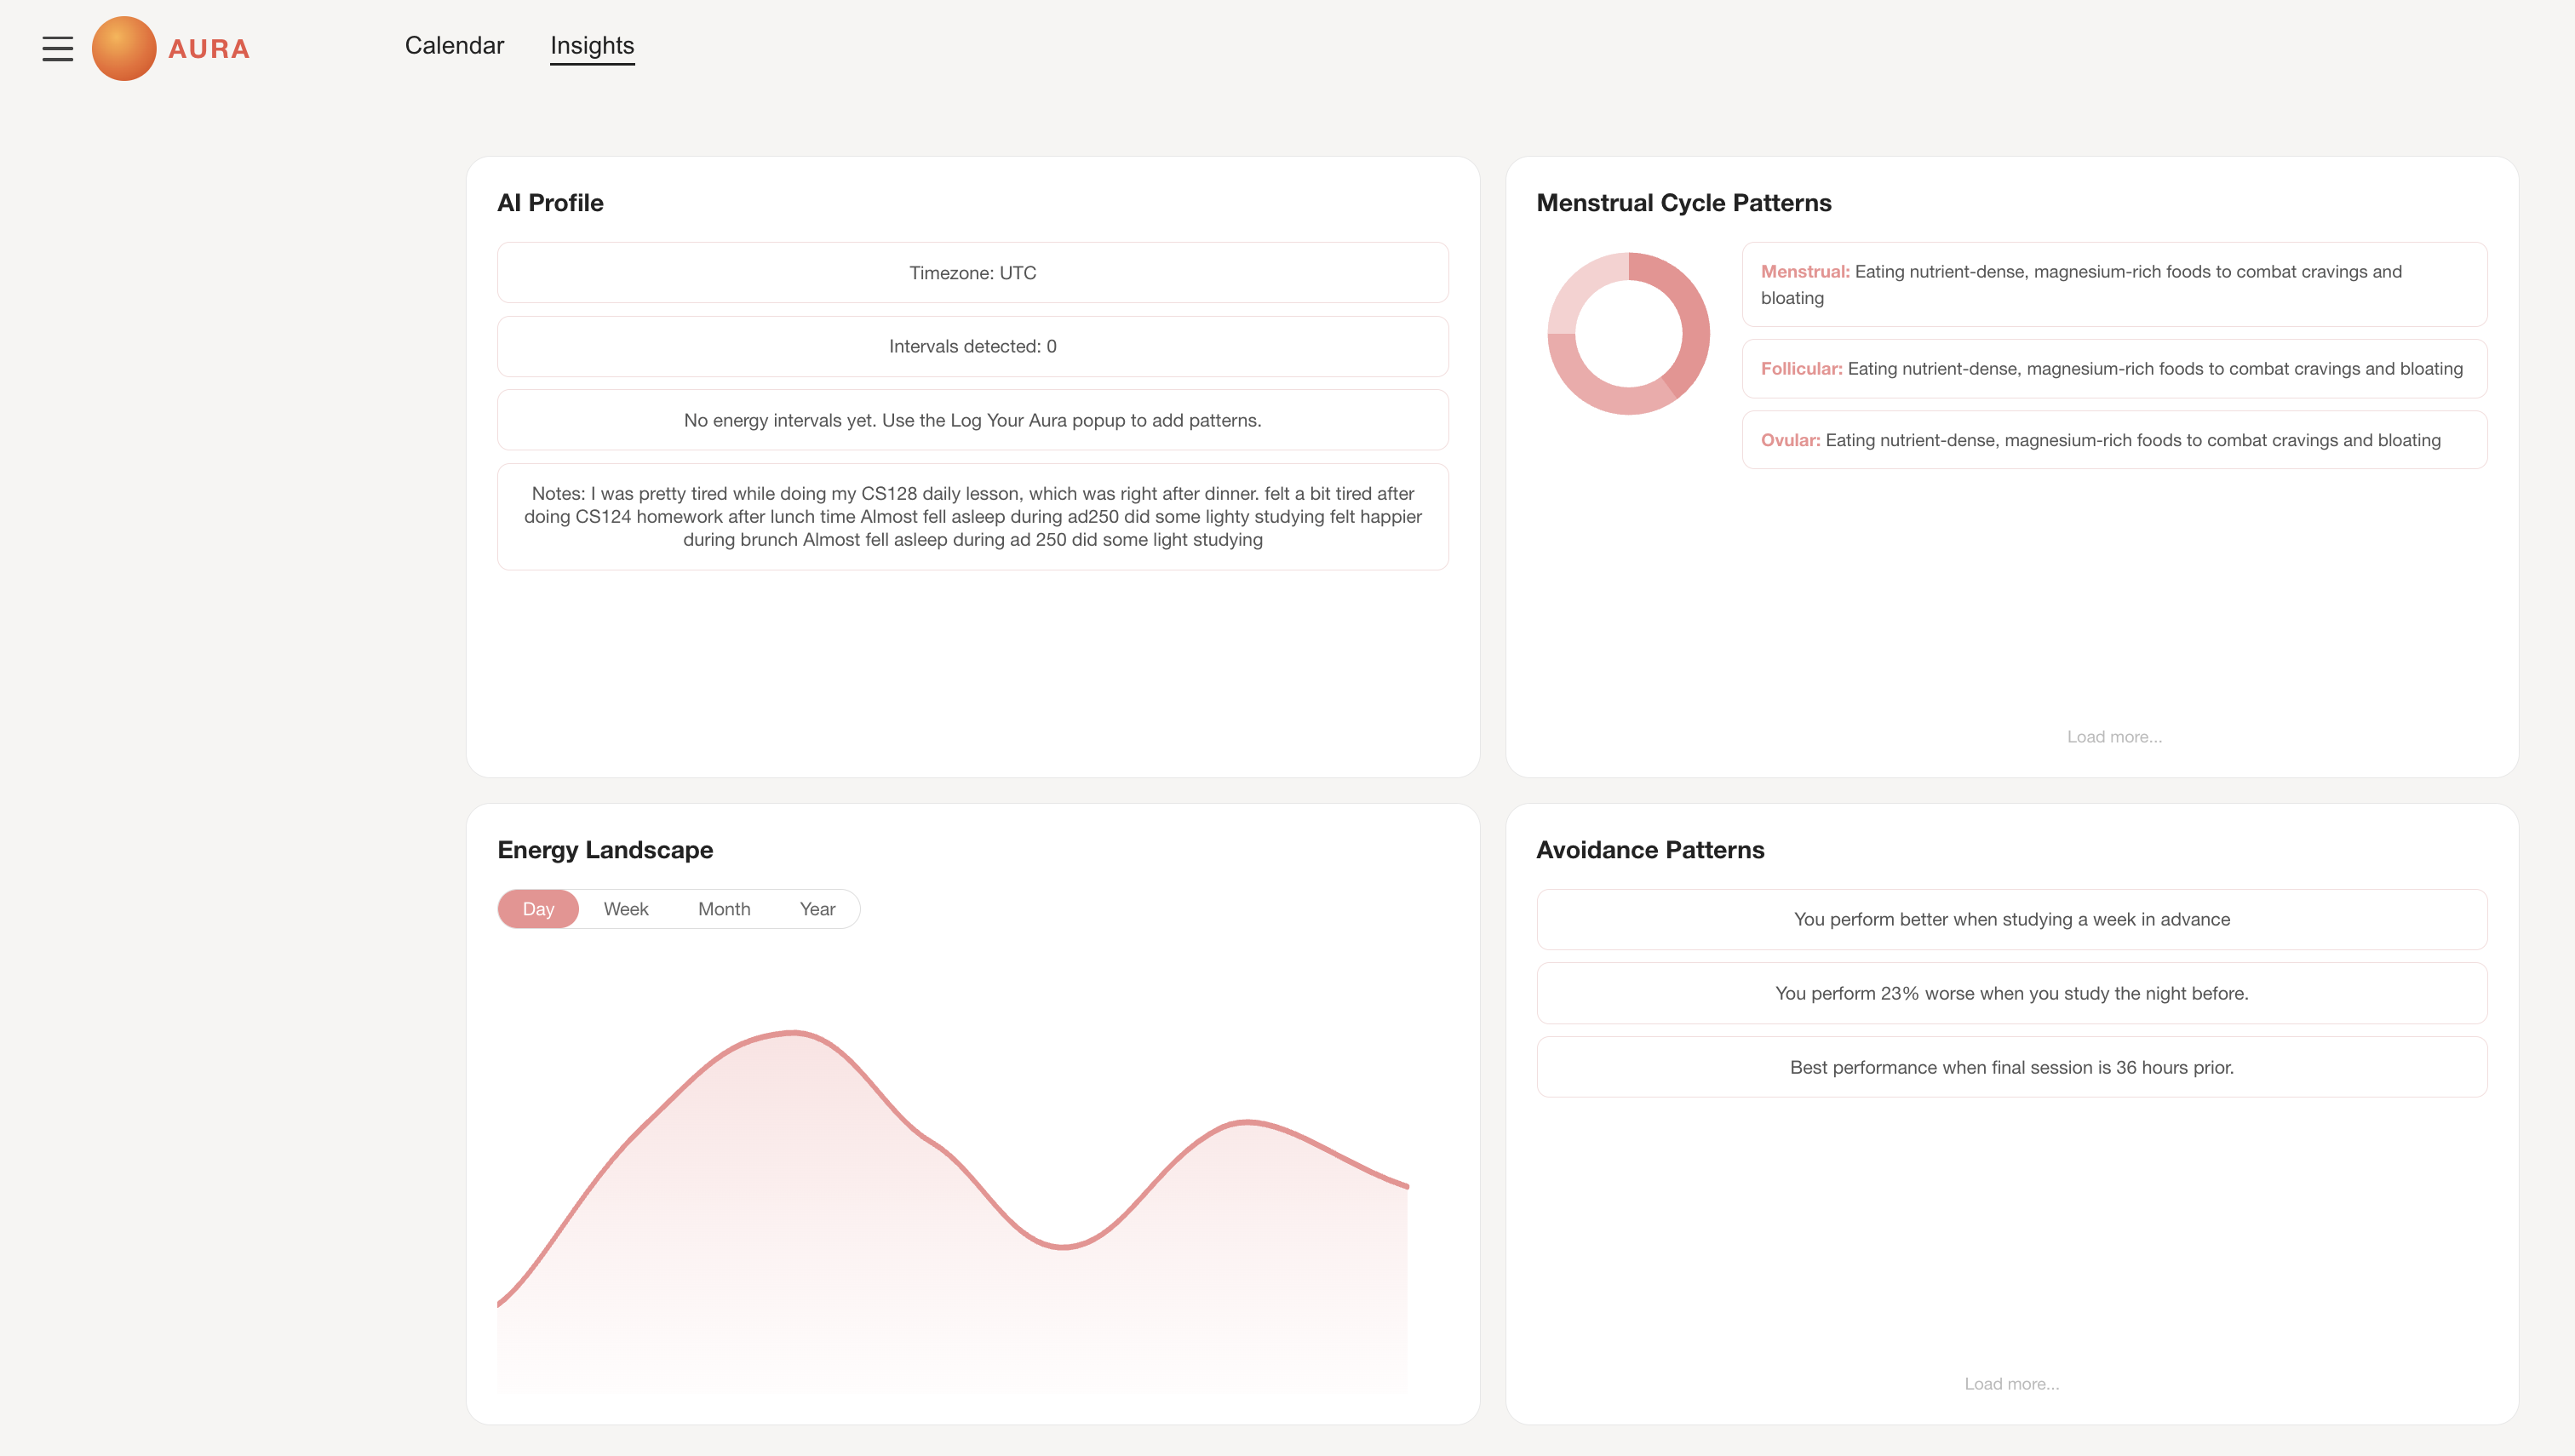This screenshot has height=1456, width=2575.
Task: Load more menstrual cycle patterns
Action: (x=2114, y=737)
